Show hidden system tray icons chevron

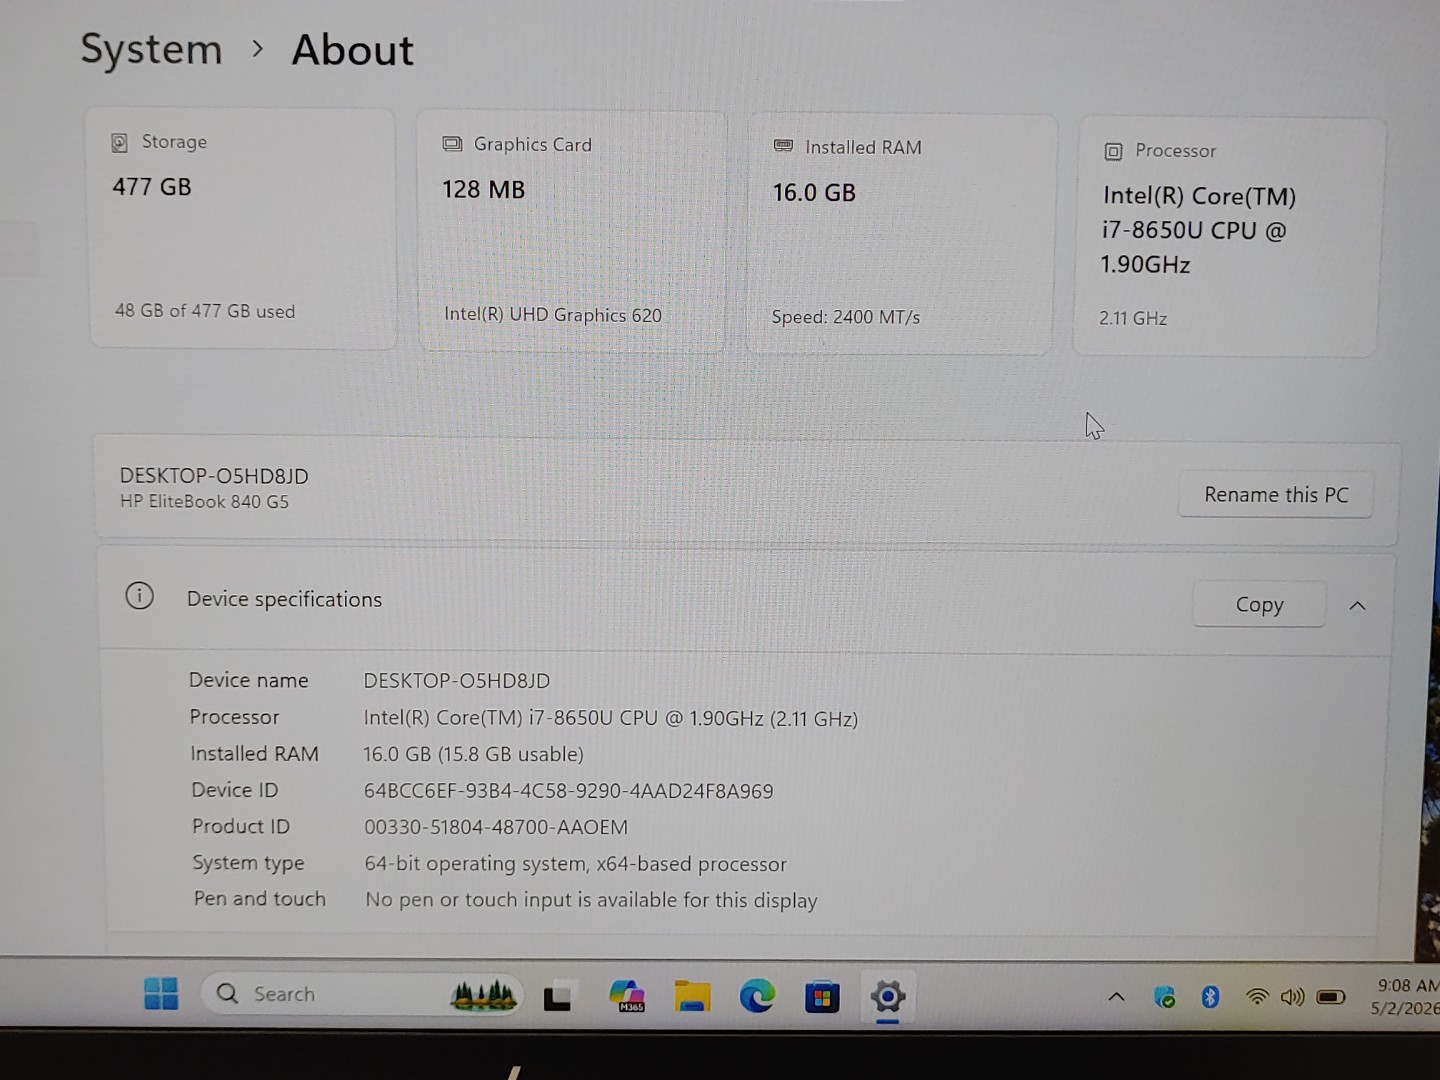click(x=1117, y=997)
